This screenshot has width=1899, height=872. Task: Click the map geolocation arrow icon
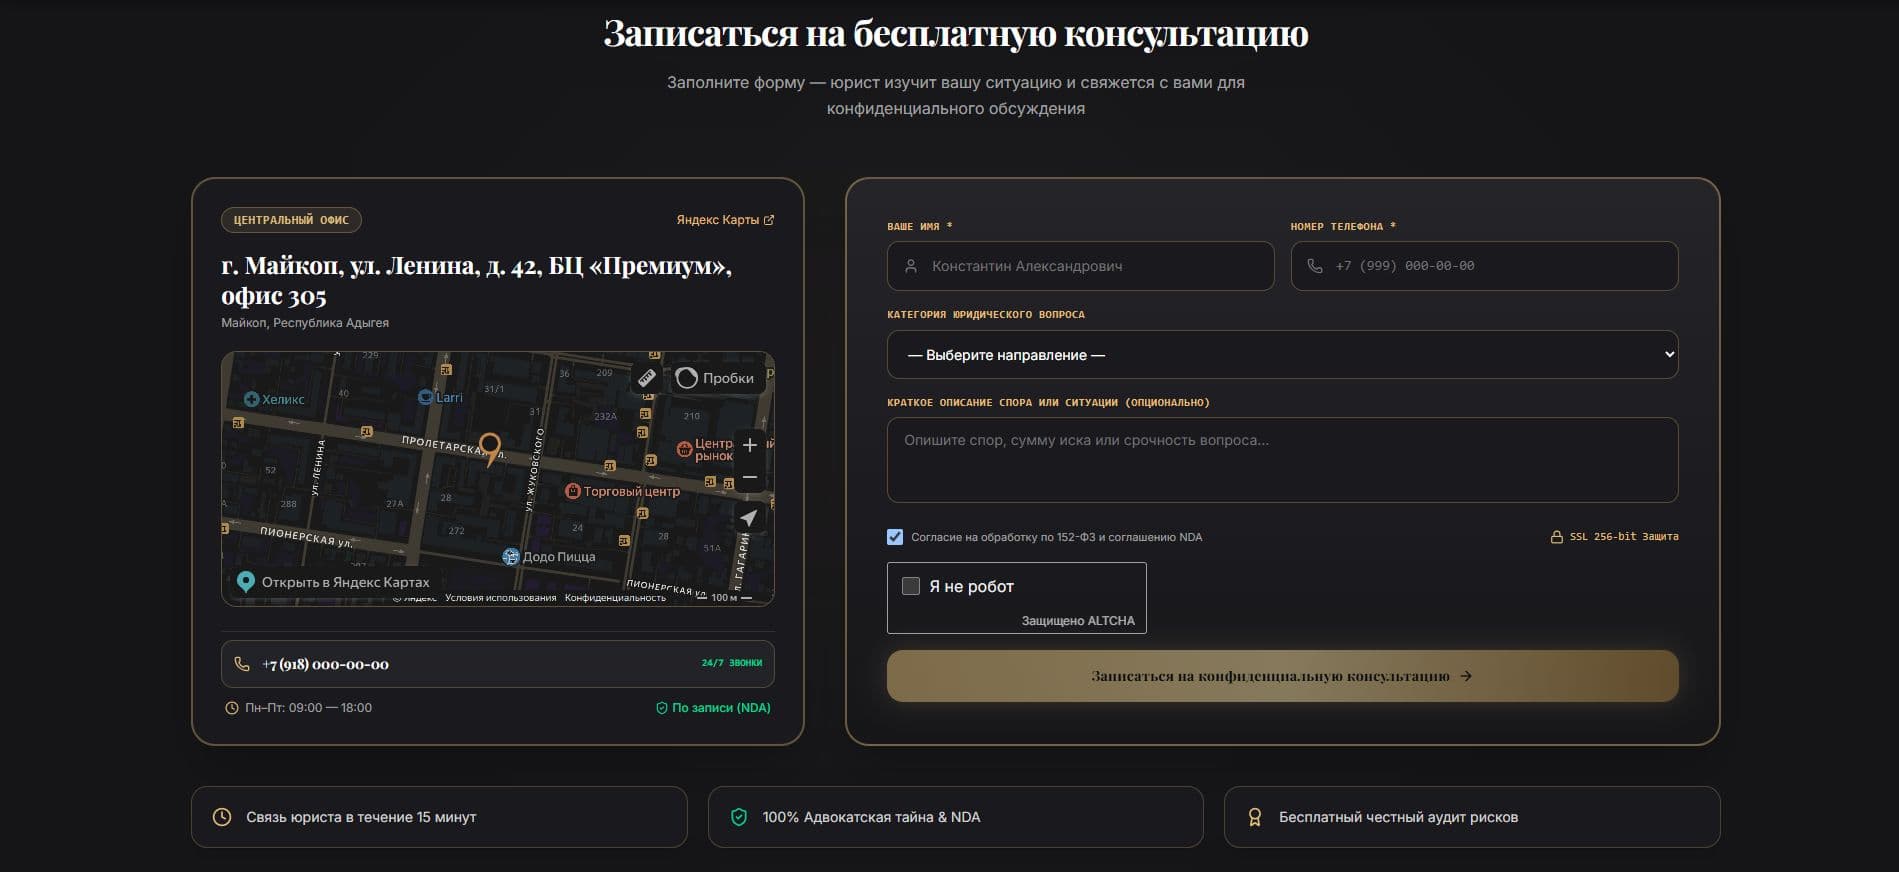coord(749,517)
